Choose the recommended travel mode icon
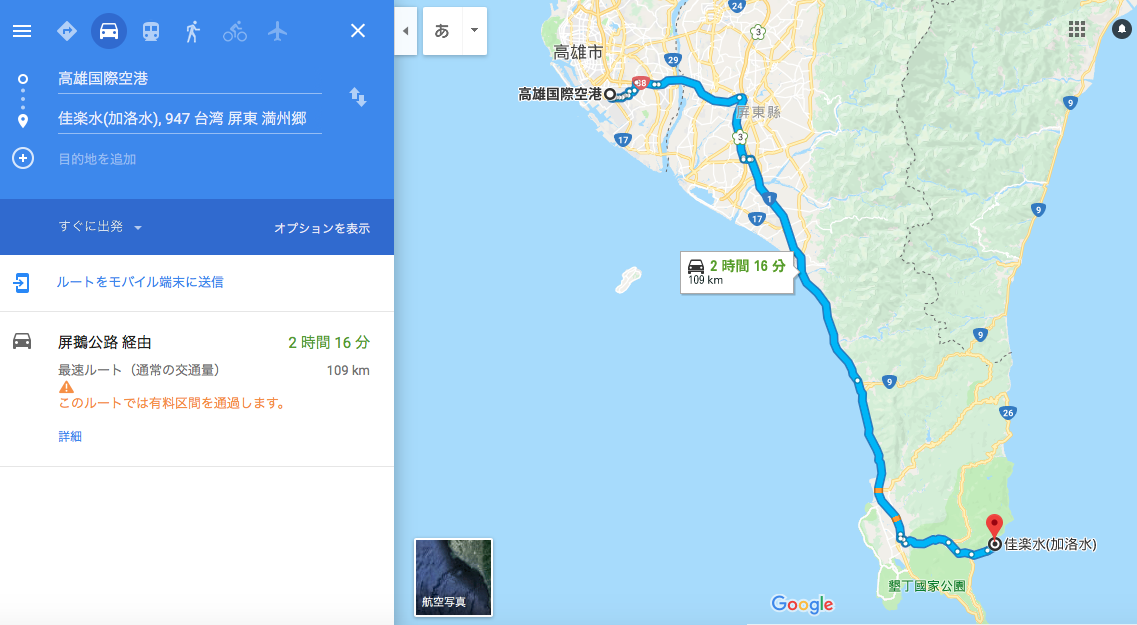The height and width of the screenshot is (625, 1137). tap(67, 31)
